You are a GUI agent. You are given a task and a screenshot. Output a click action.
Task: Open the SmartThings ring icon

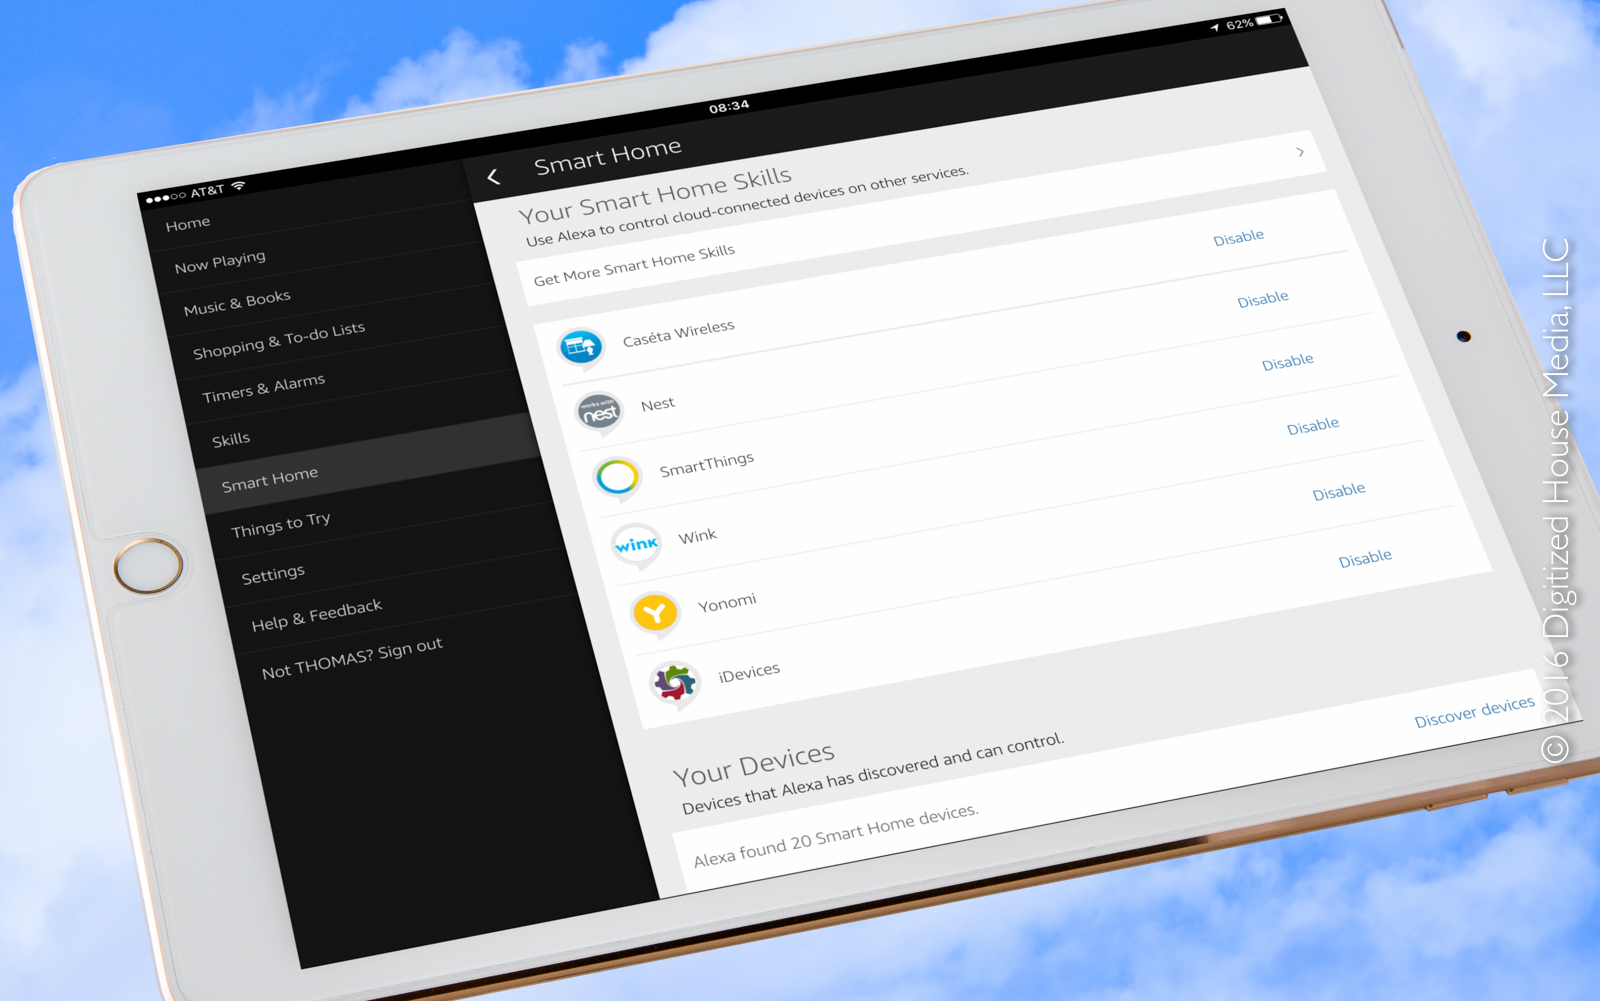pos(617,477)
